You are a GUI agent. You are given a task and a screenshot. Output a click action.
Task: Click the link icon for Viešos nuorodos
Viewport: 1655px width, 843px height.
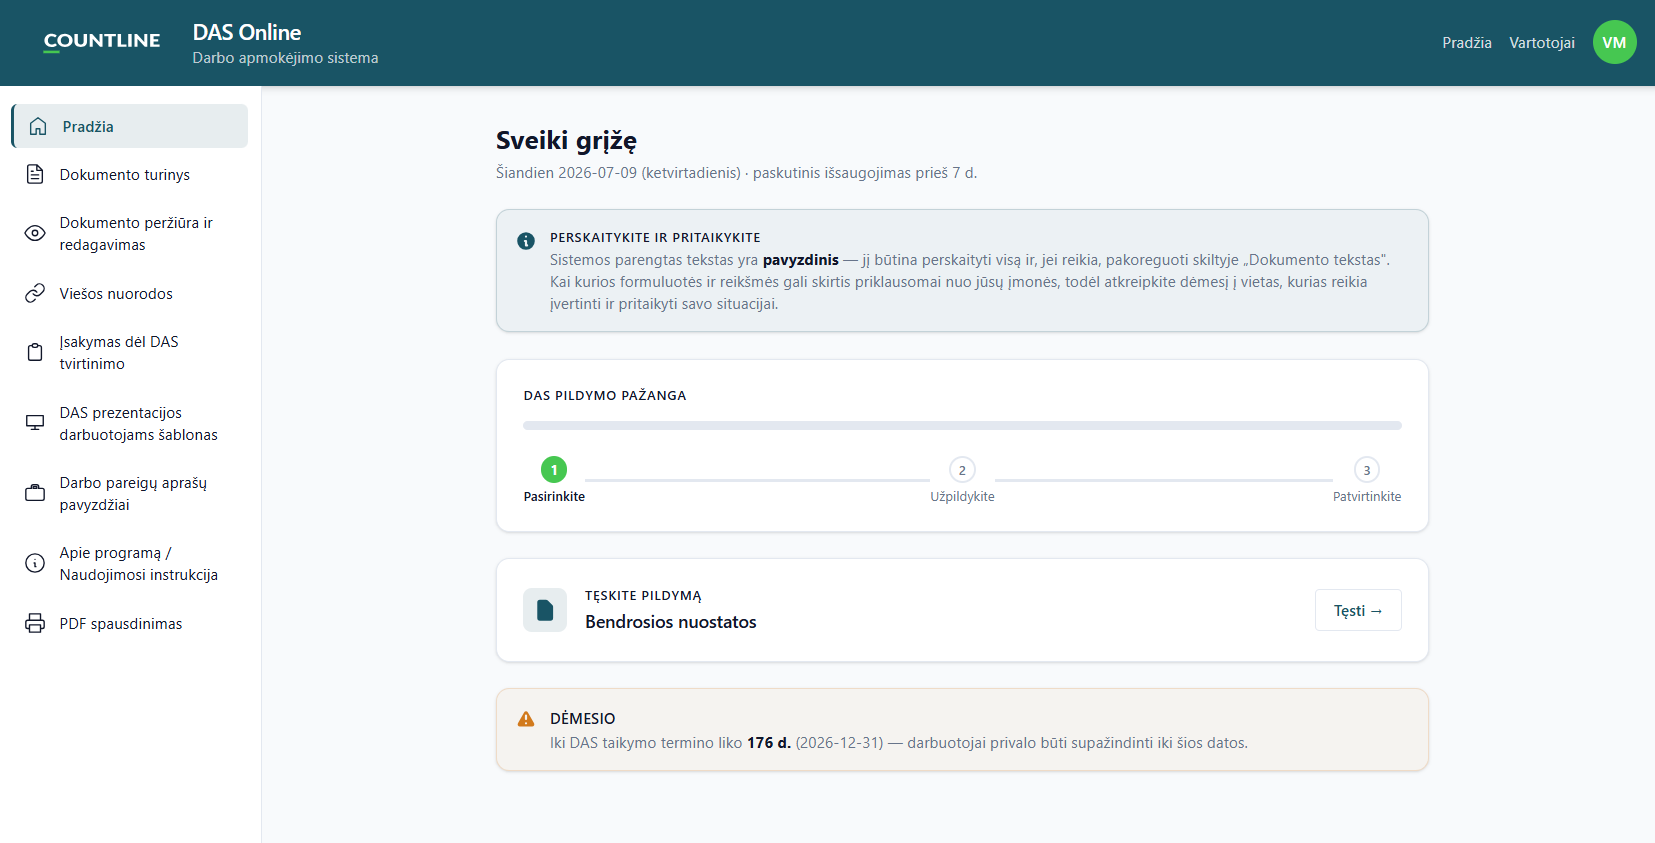pyautogui.click(x=35, y=293)
